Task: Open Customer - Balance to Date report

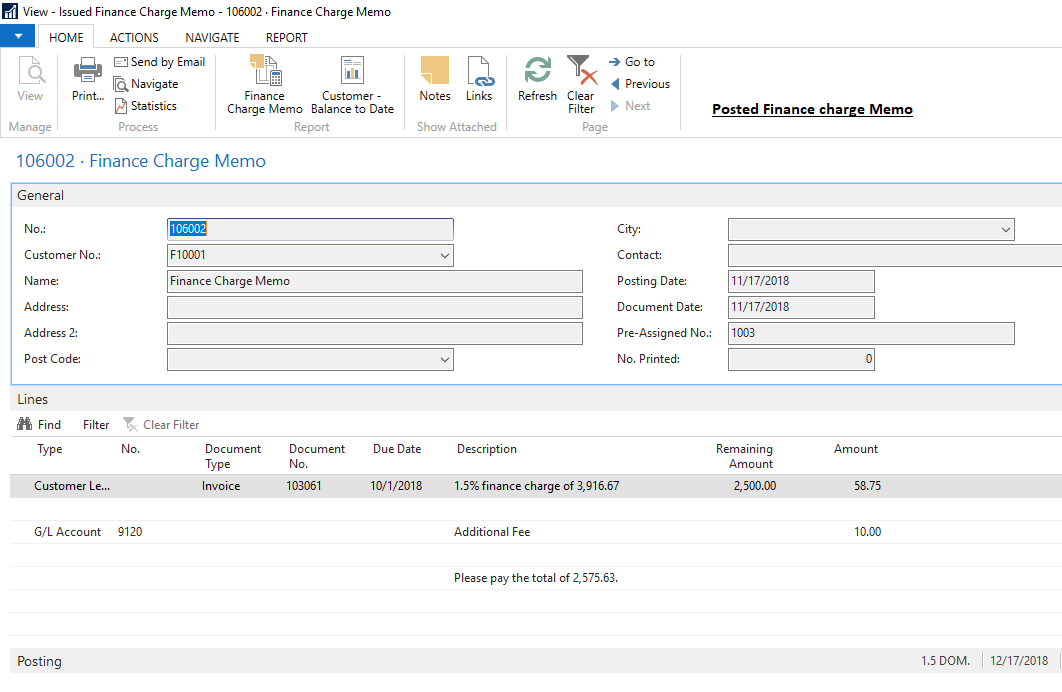Action: pyautogui.click(x=351, y=85)
